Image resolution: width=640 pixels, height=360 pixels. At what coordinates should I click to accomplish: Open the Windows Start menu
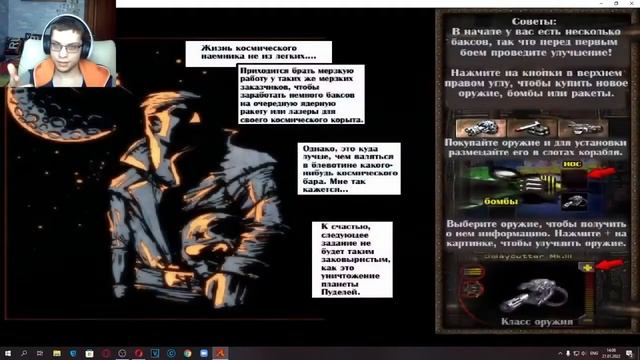7,353
